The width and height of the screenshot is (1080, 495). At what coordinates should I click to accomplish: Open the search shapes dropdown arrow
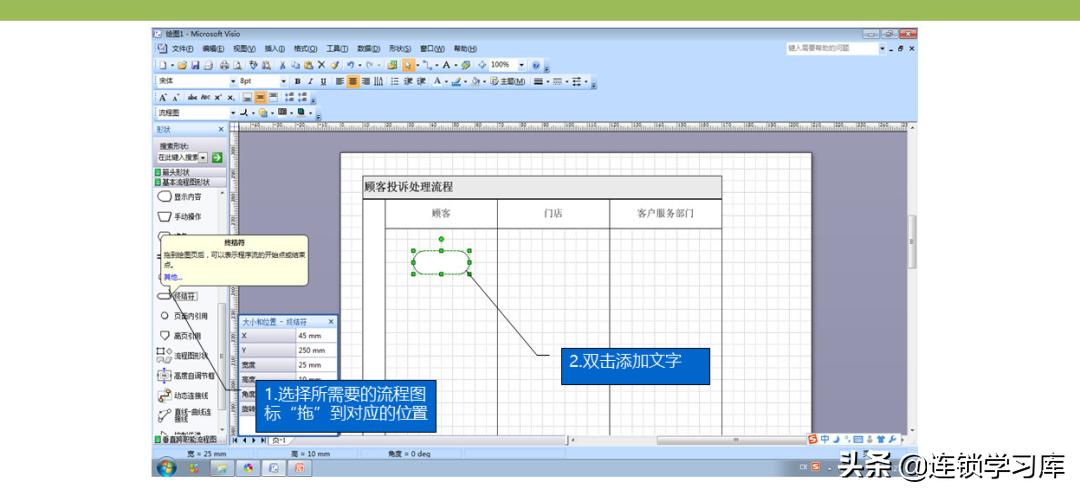click(204, 158)
